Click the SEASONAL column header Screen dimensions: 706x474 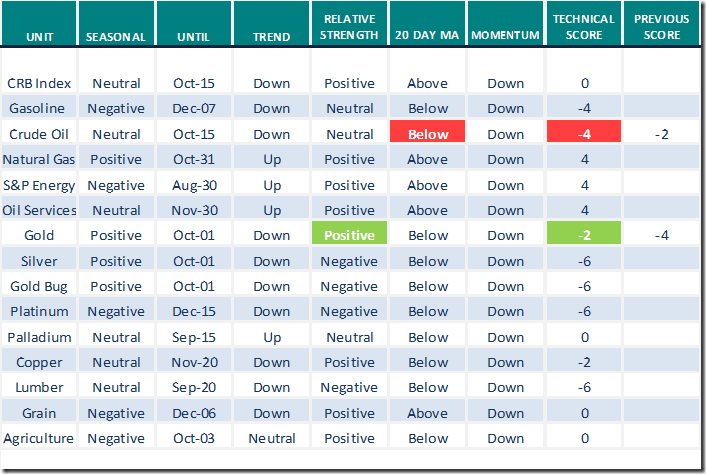click(x=116, y=37)
